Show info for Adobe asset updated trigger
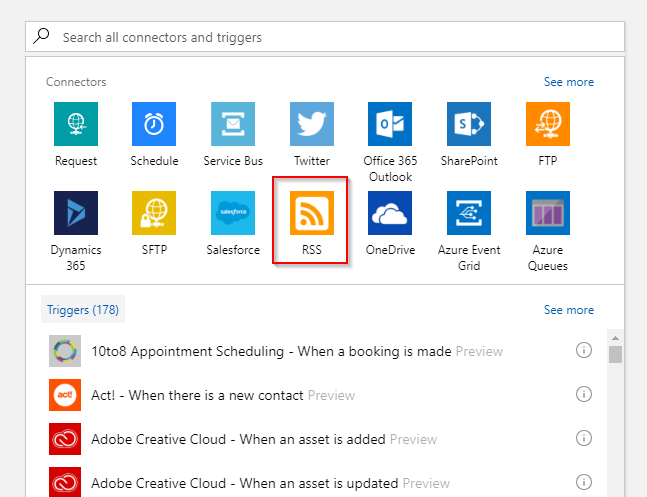 583,482
